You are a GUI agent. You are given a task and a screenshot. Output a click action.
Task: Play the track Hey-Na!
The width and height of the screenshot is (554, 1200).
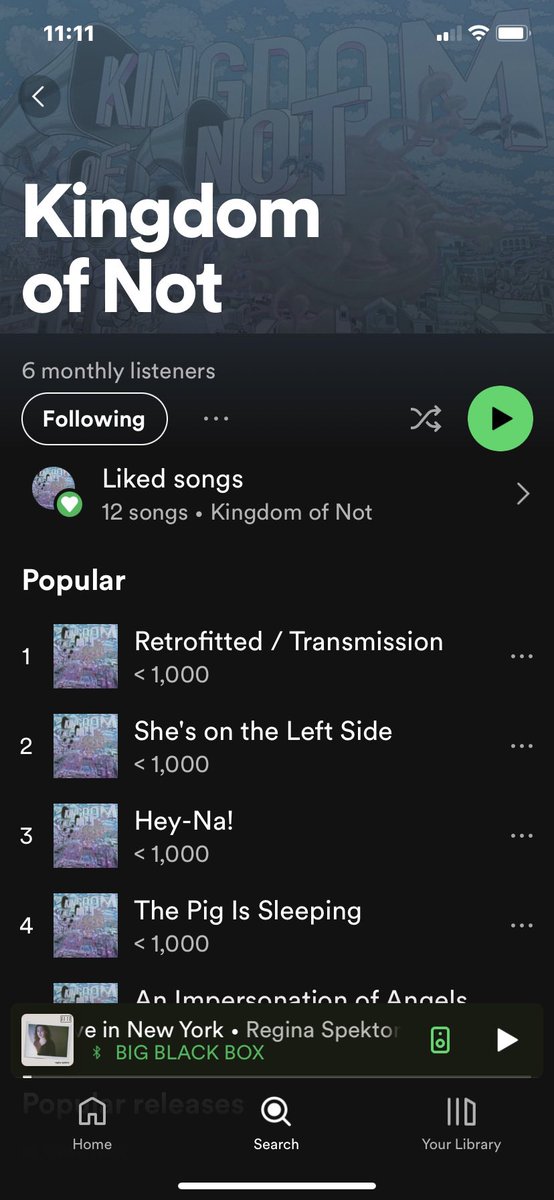coord(184,821)
